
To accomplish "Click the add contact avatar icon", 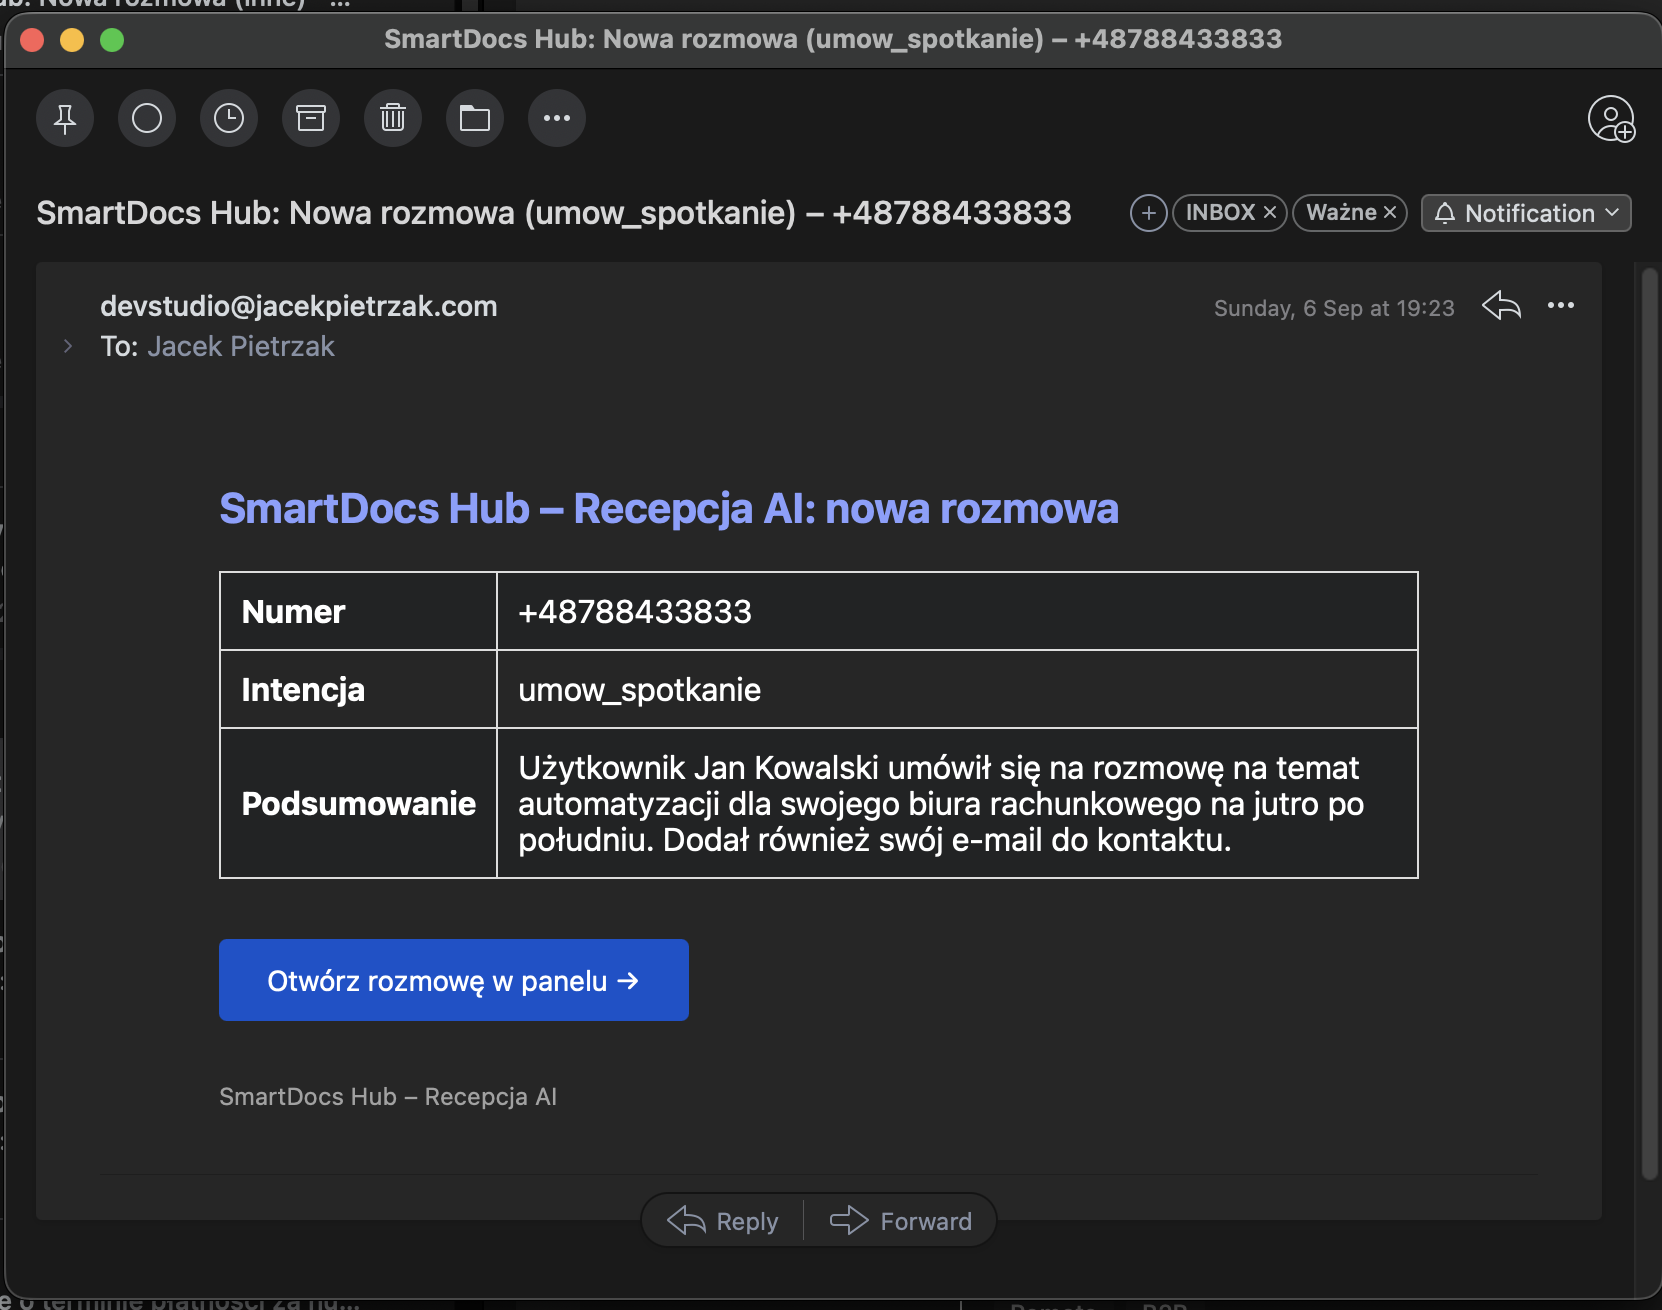I will pos(1611,119).
